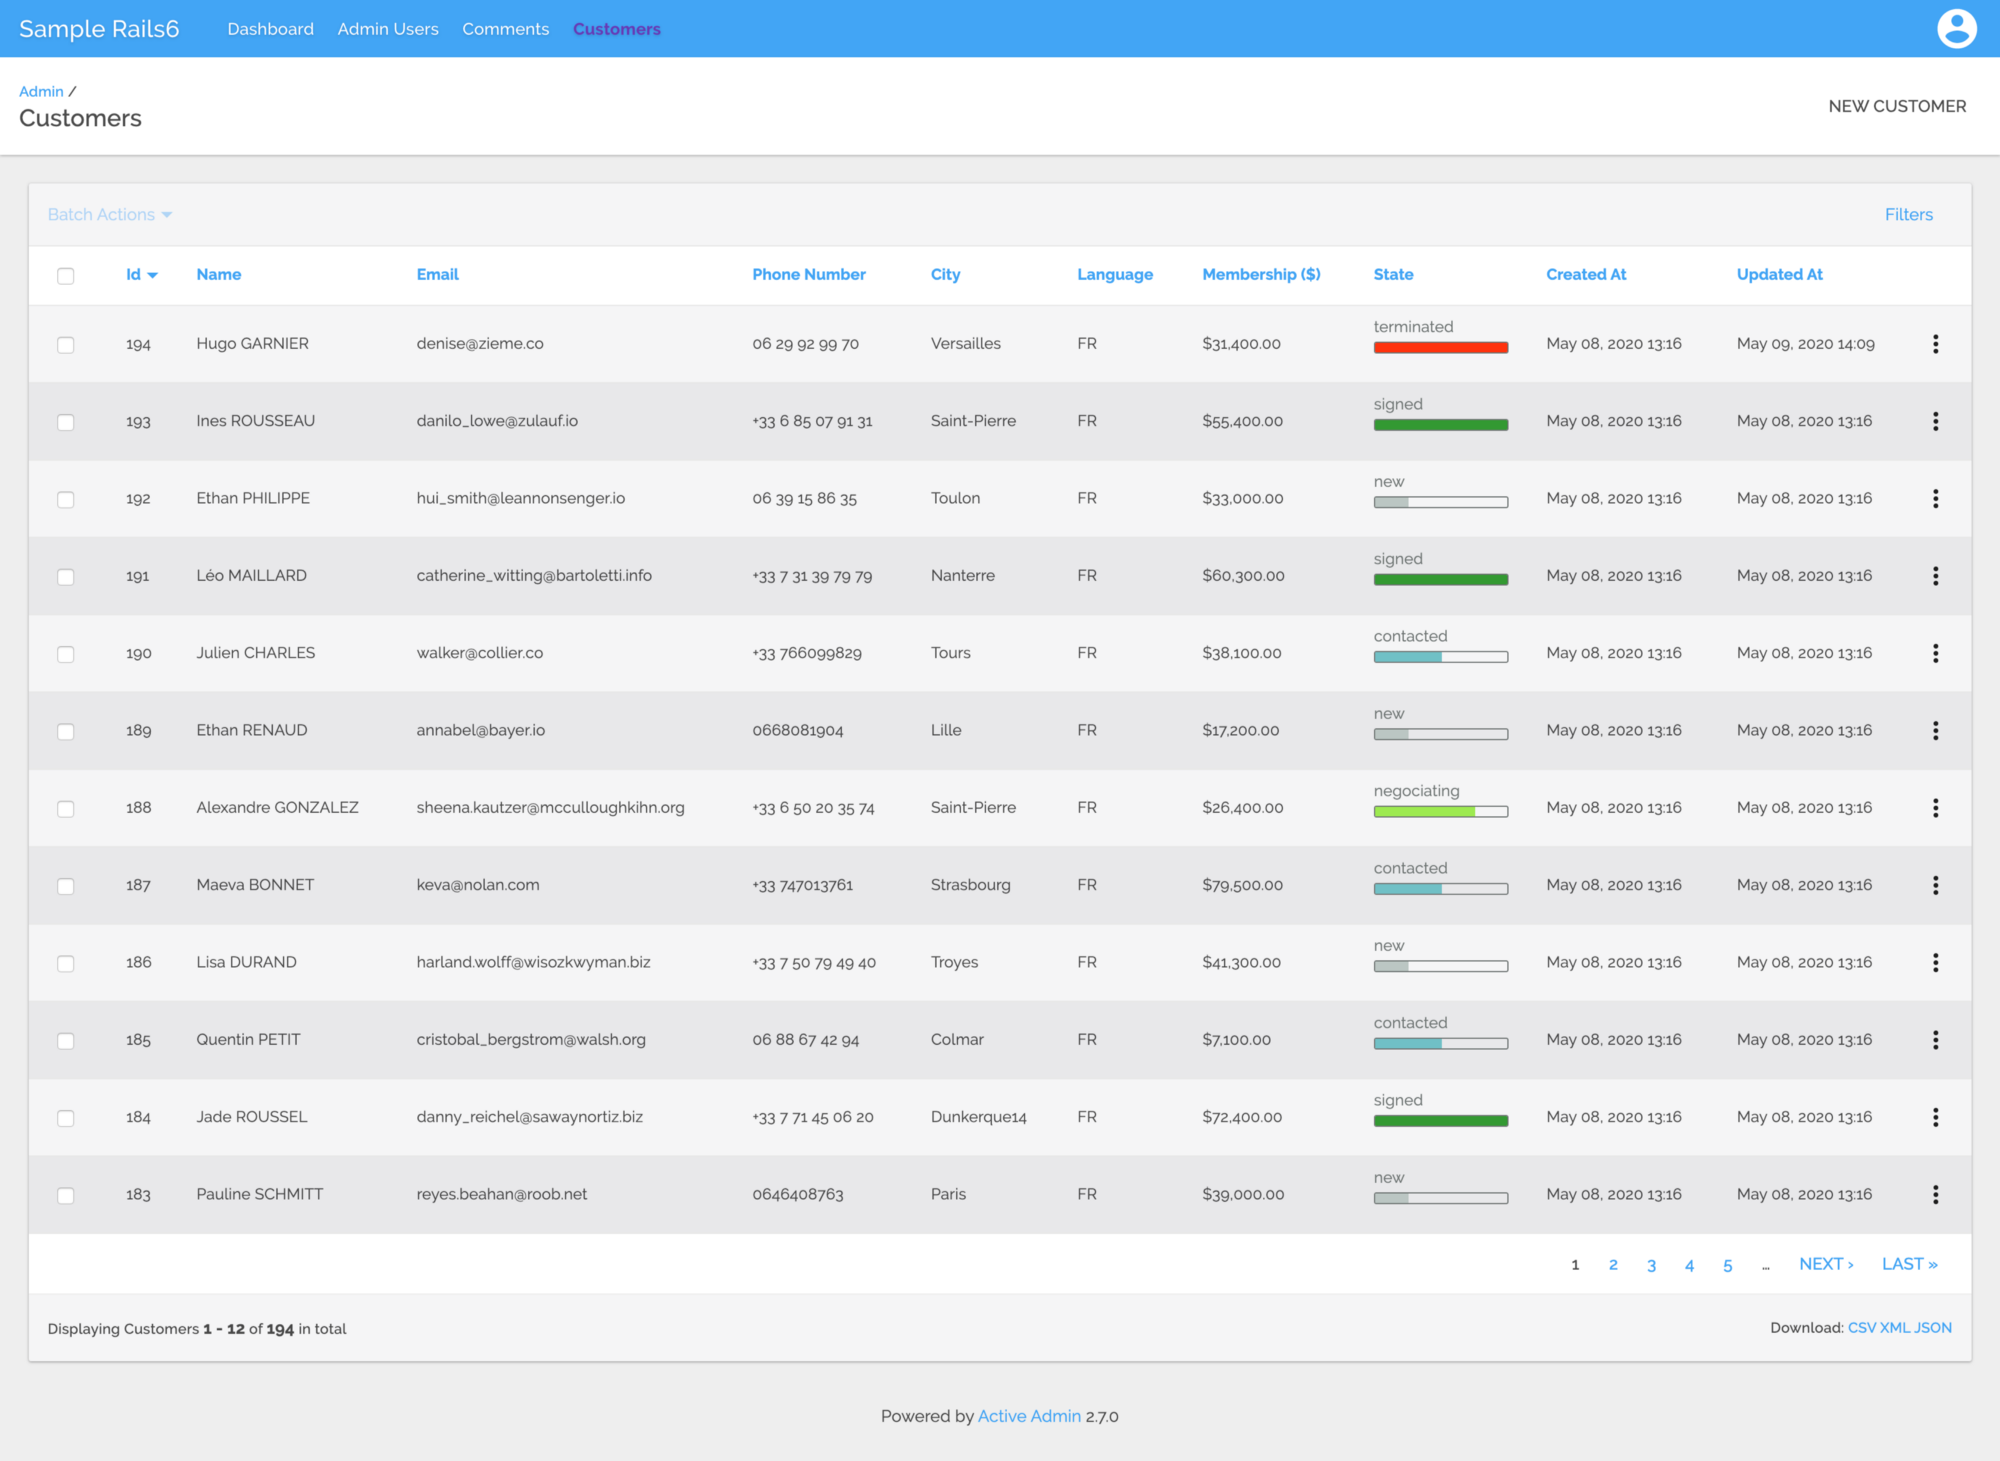Select the checkbox for Alexandre GONZALEZ
This screenshot has height=1461, width=2000.
(x=66, y=809)
